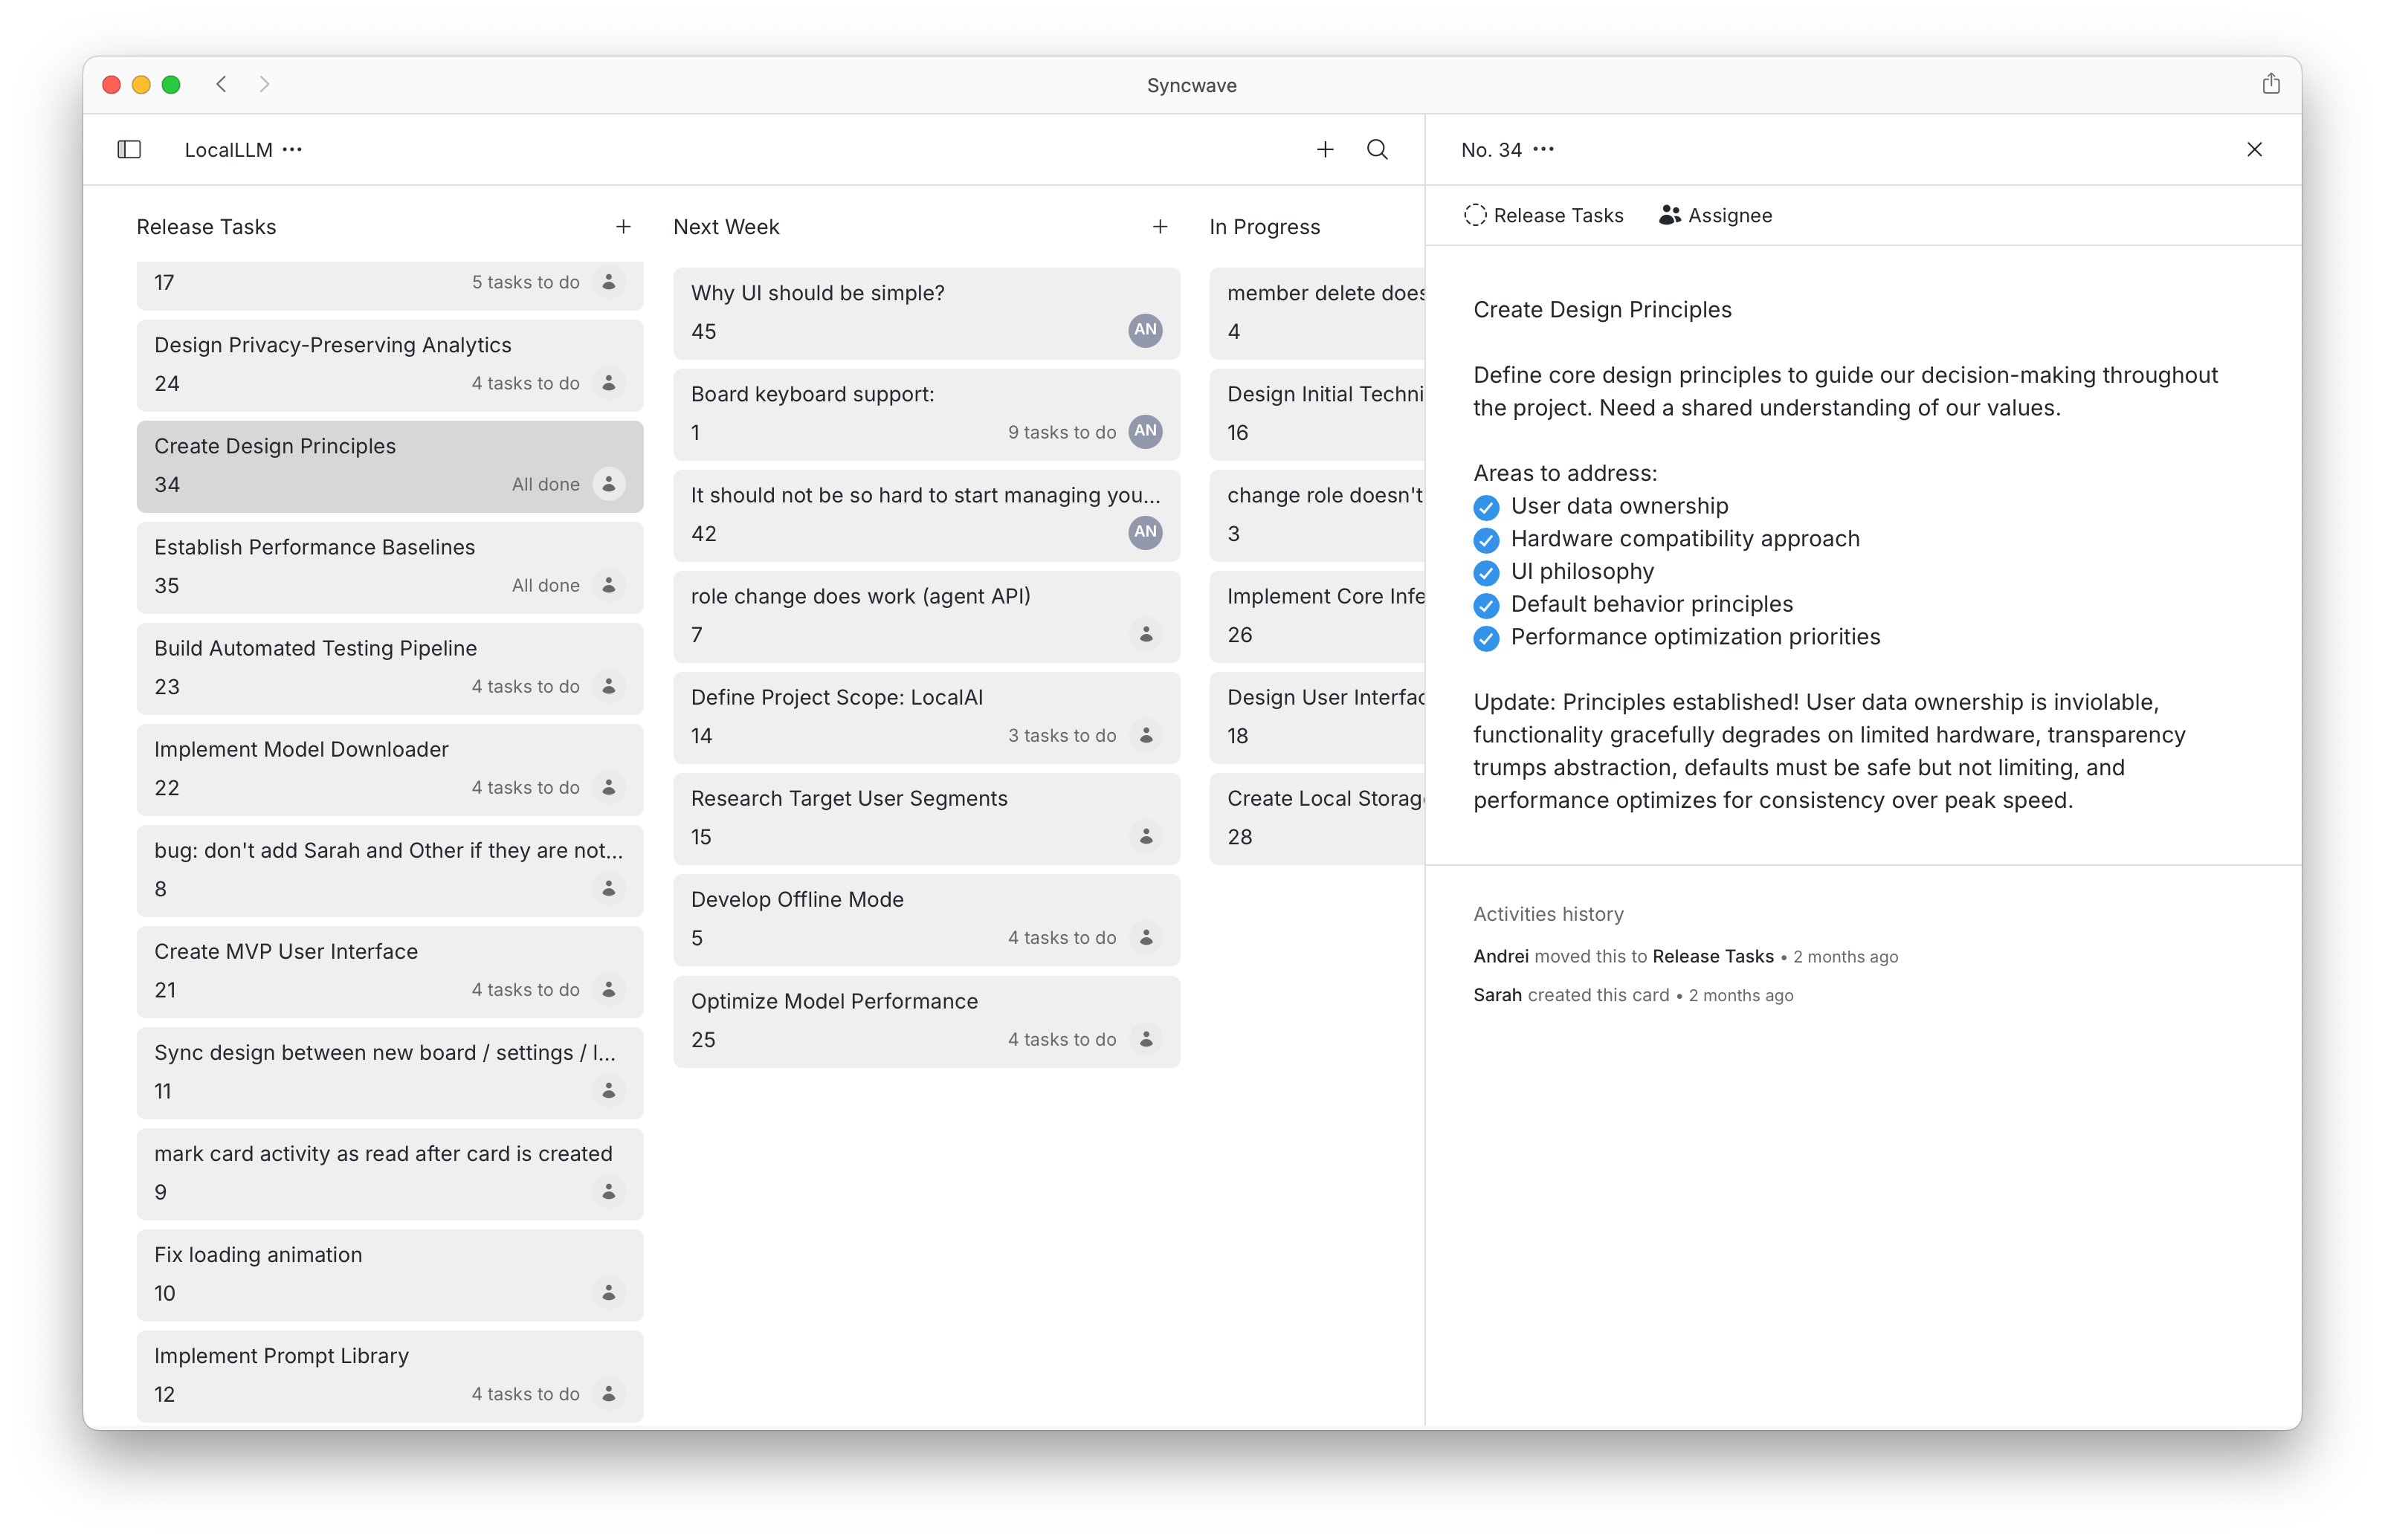Click the Assignee button in card panel
The width and height of the screenshot is (2385, 1540).
pyautogui.click(x=1716, y=216)
